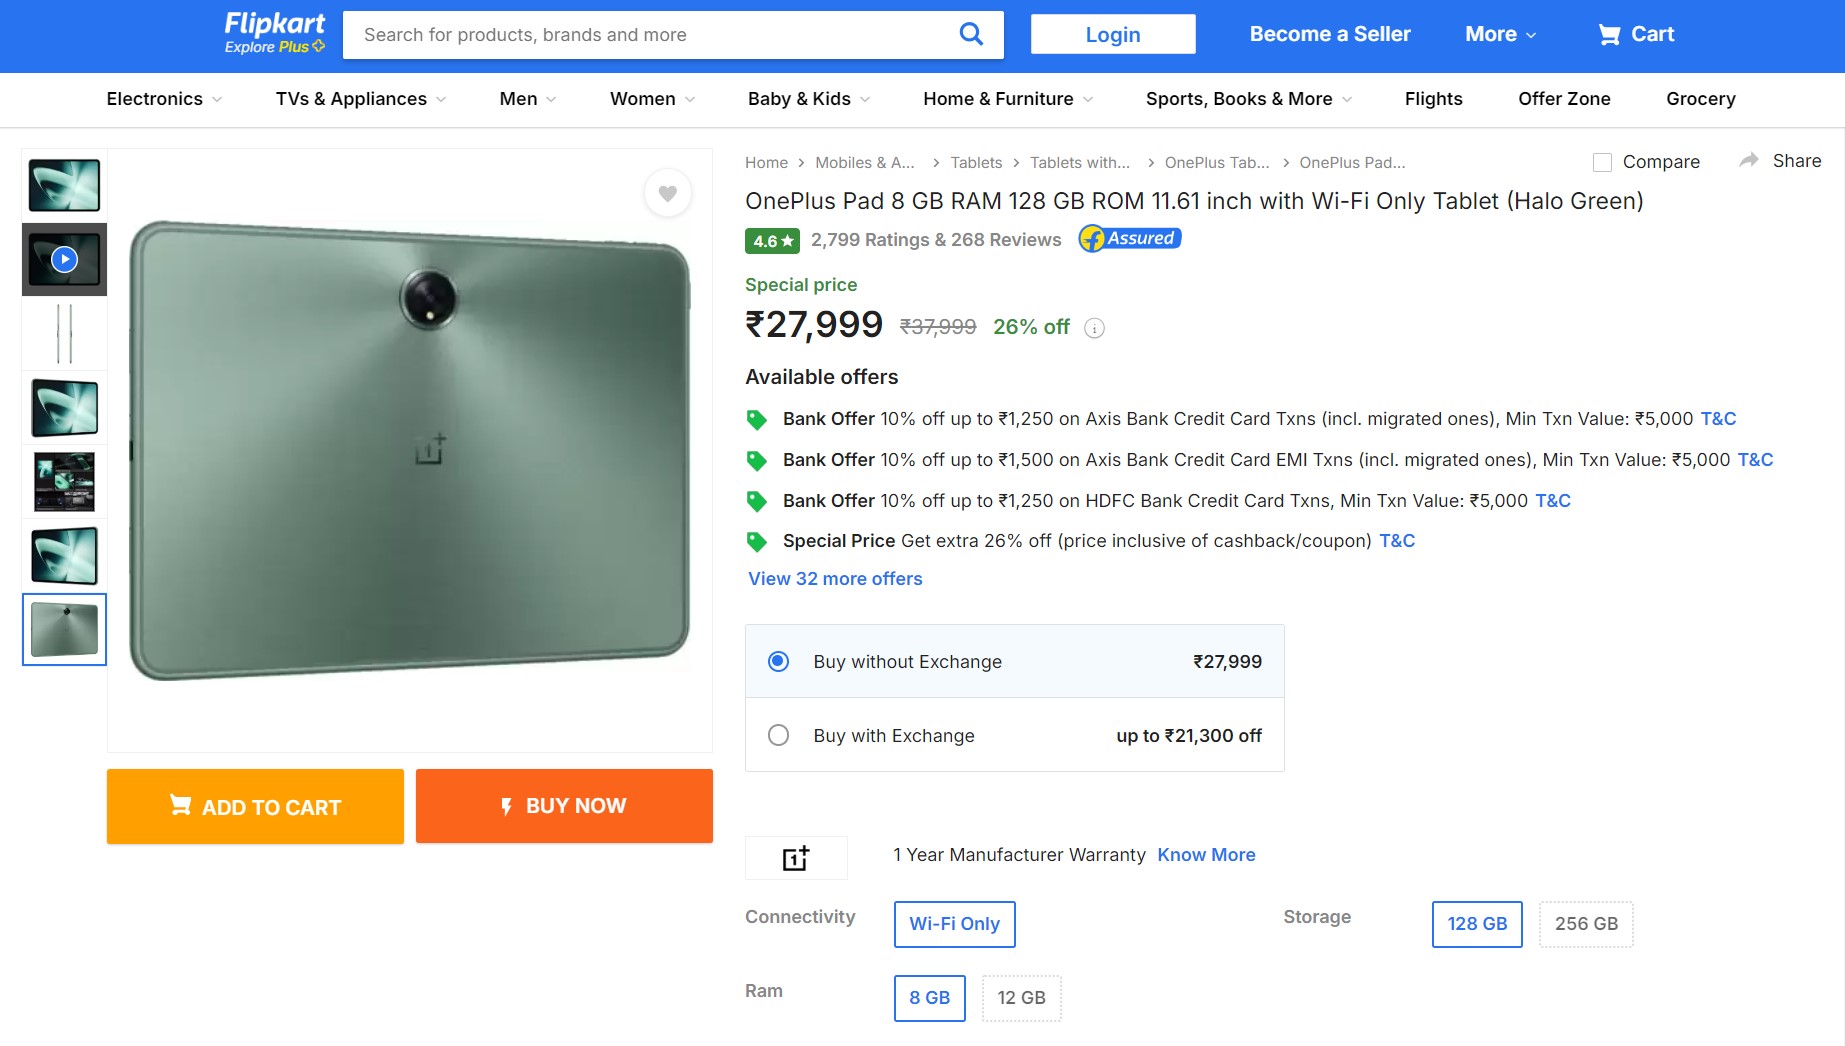Click the info icon beside 26% off
This screenshot has height=1046, width=1845.
[1094, 328]
